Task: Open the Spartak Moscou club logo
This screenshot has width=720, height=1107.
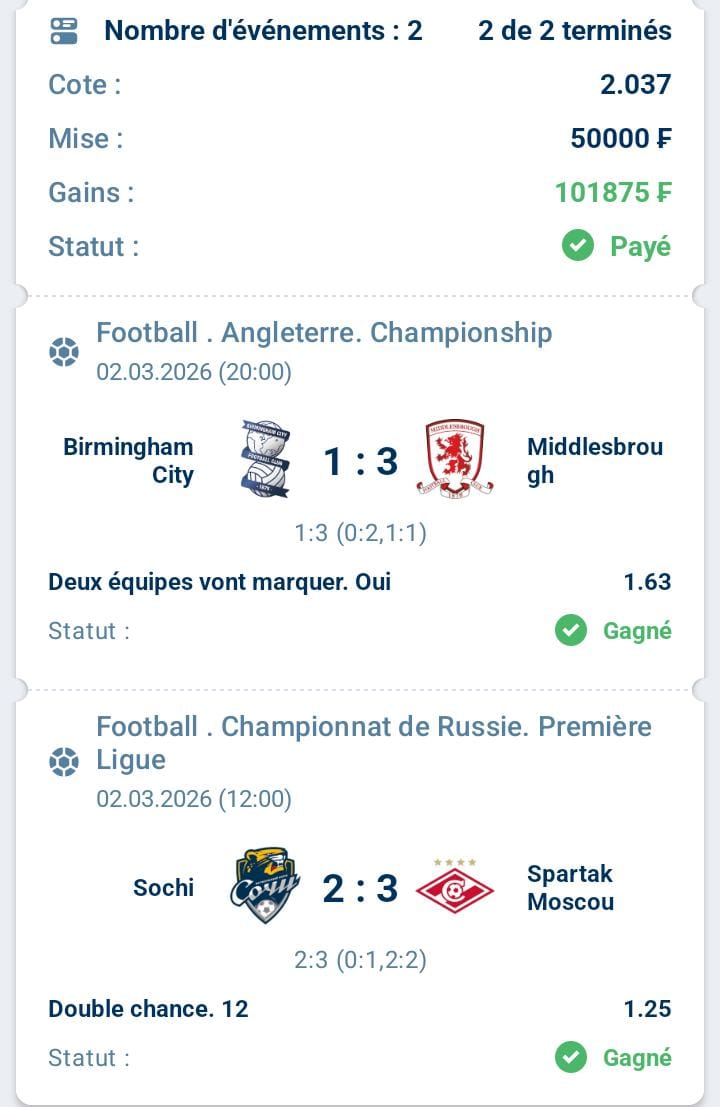Action: click(x=455, y=886)
